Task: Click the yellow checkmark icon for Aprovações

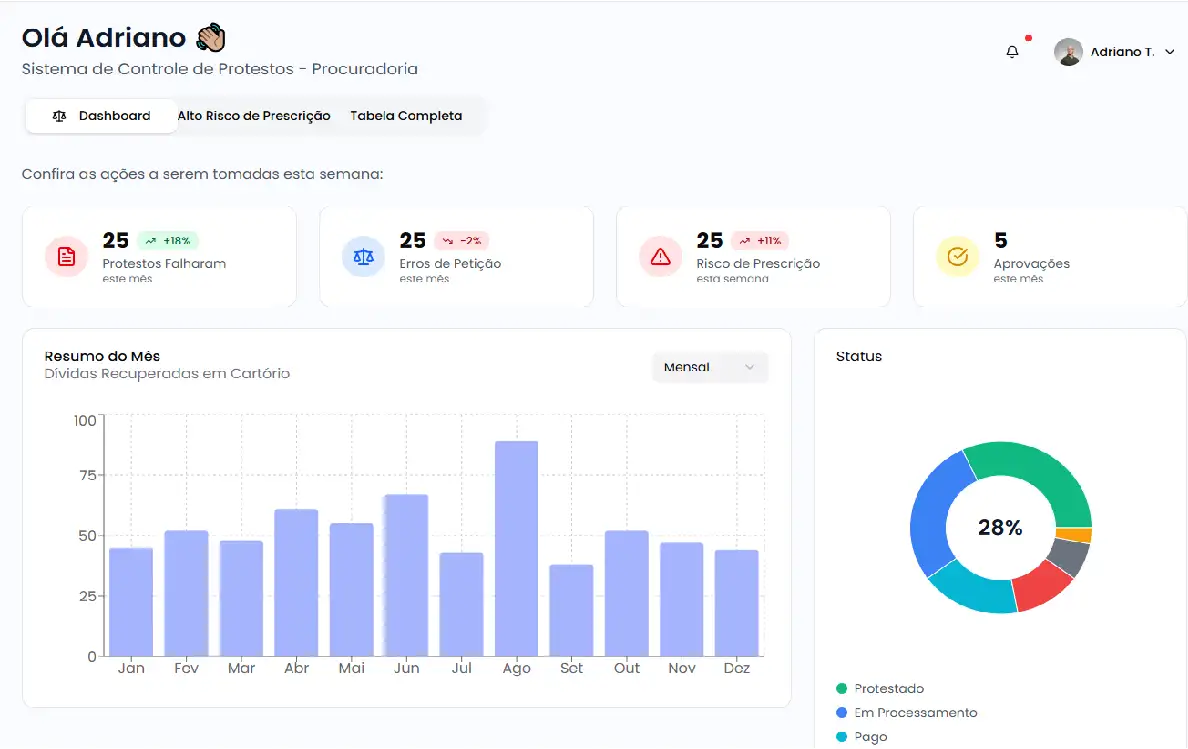Action: click(957, 257)
